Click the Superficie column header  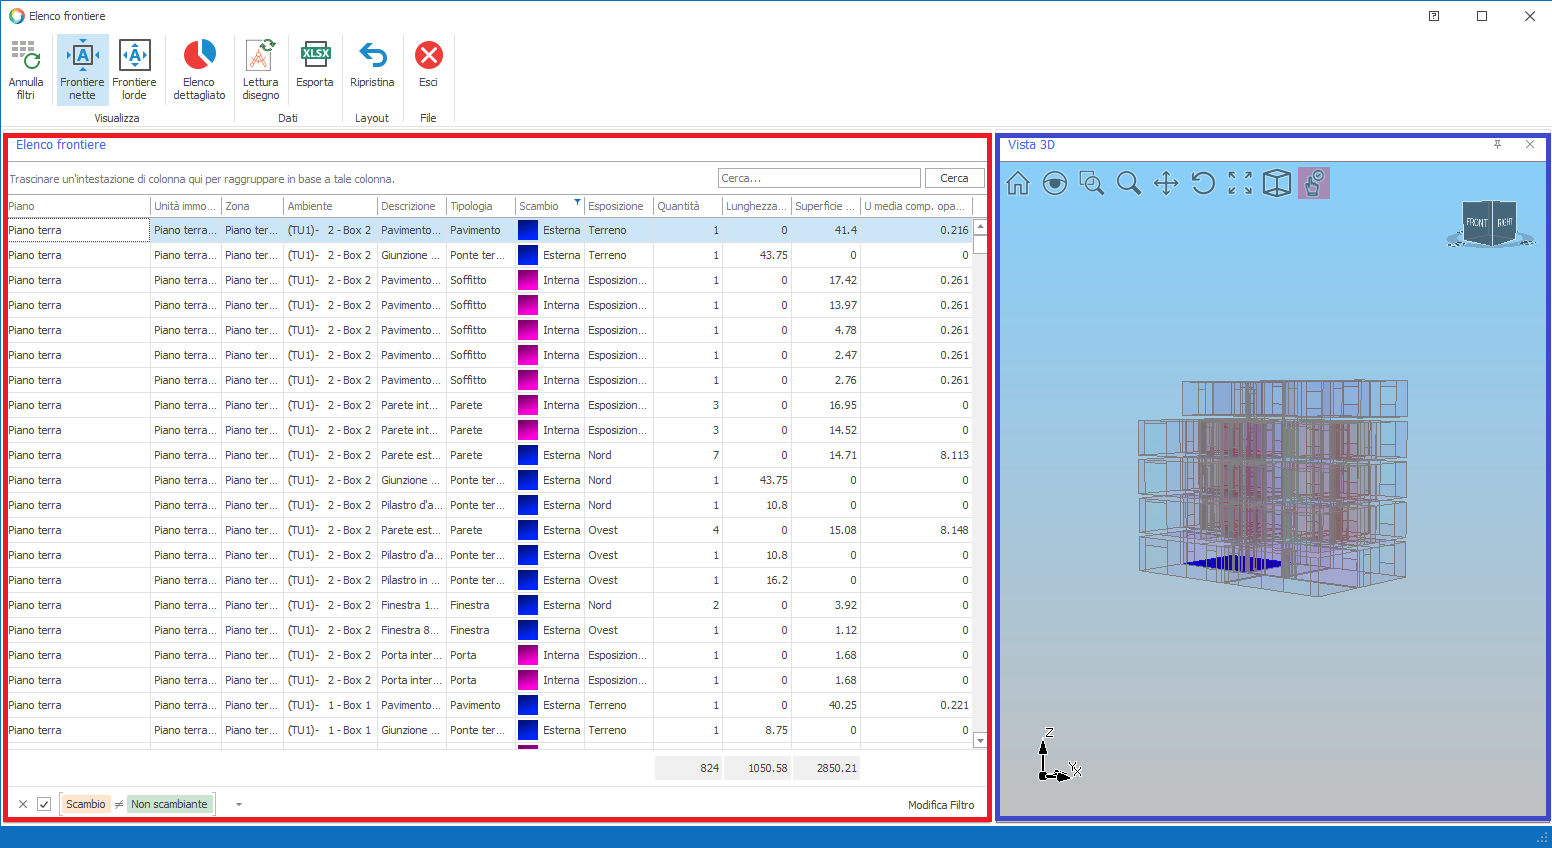(825, 206)
